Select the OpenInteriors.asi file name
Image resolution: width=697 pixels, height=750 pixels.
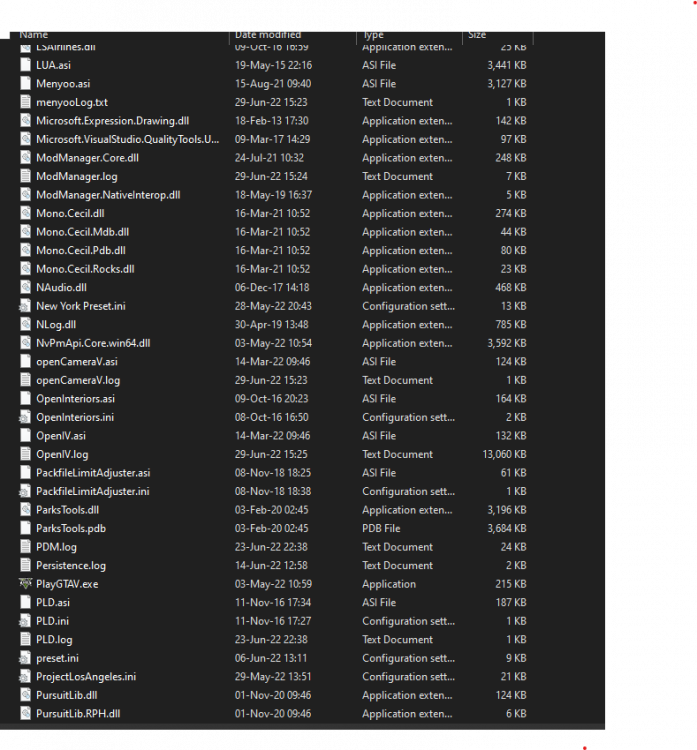coord(76,399)
